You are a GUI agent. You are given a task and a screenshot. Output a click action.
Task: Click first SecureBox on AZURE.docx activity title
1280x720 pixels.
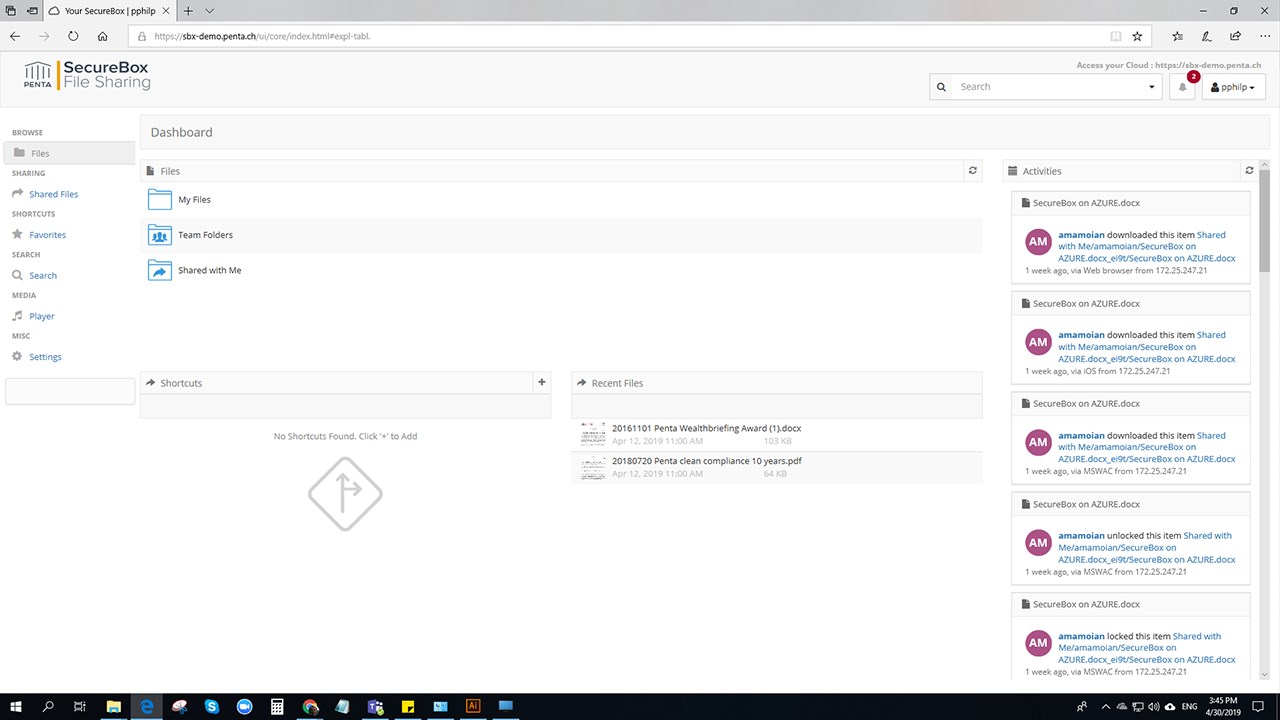click(1086, 203)
